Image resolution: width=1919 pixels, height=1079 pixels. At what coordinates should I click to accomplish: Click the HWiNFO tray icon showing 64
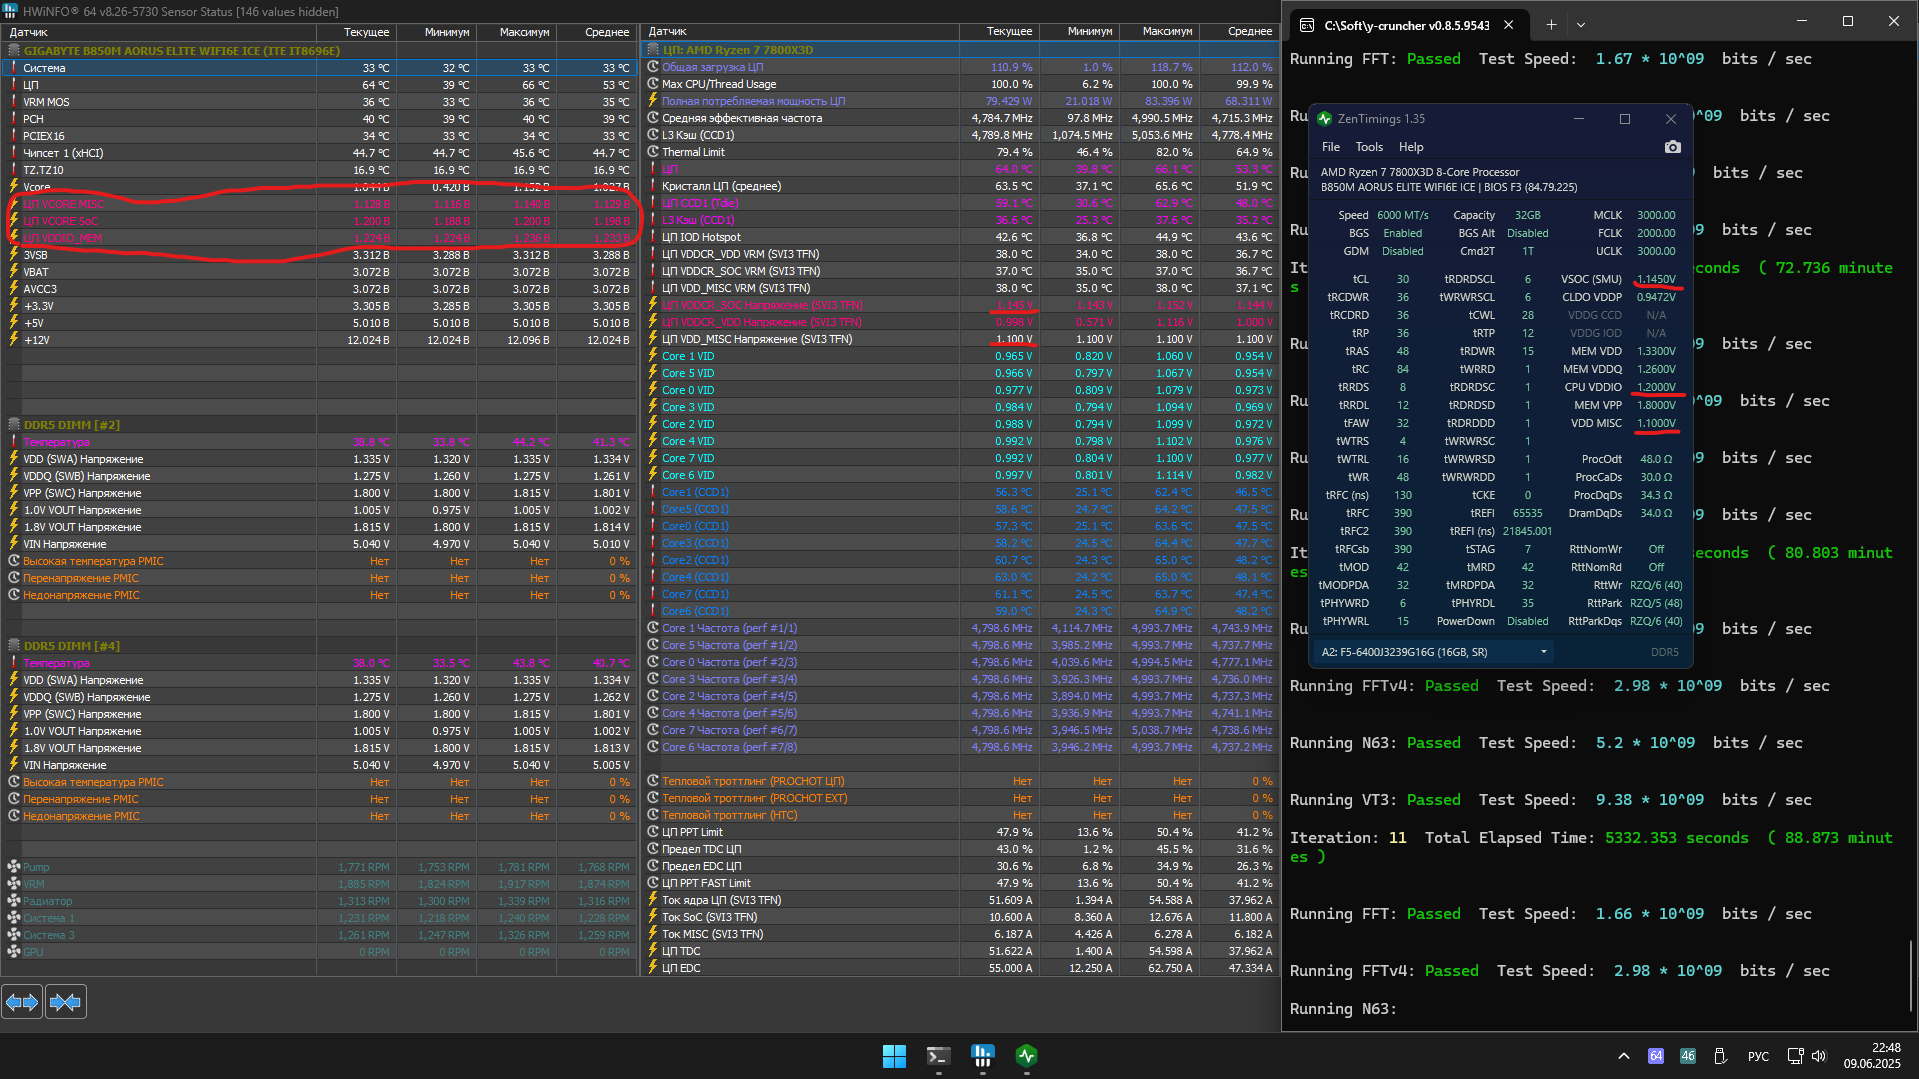click(1656, 1056)
